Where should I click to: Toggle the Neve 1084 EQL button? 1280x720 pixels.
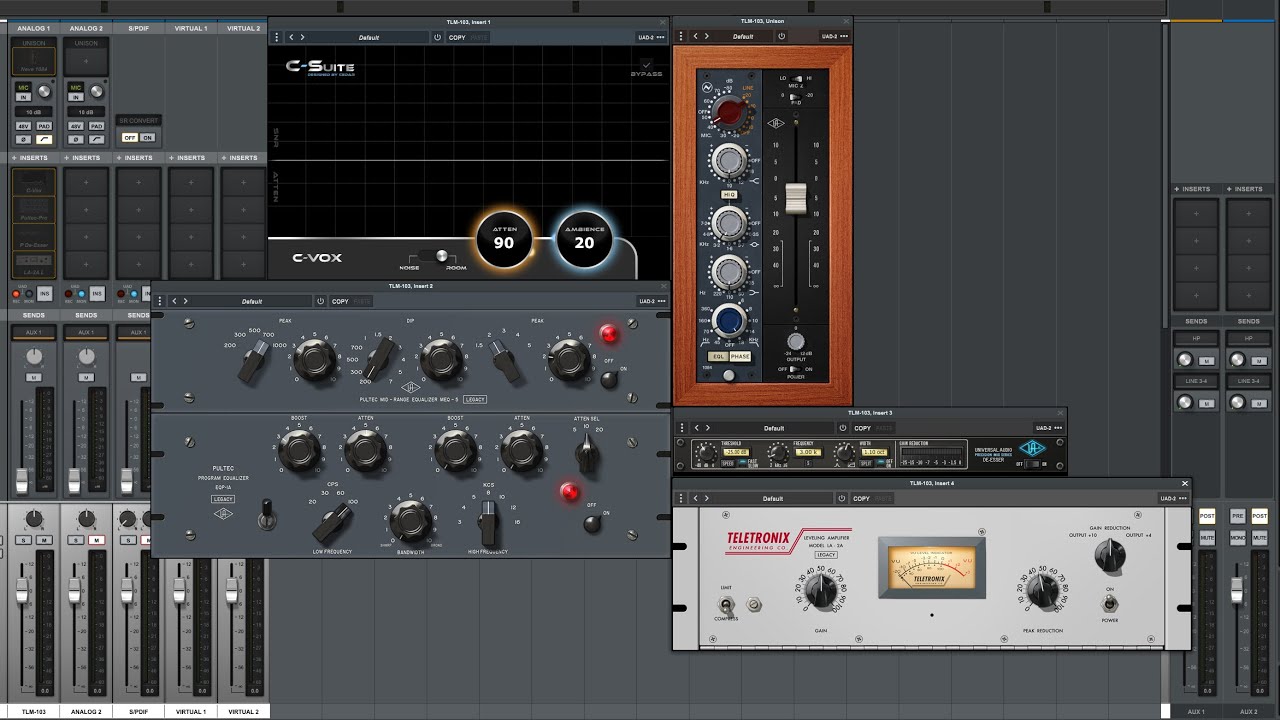pyautogui.click(x=719, y=356)
